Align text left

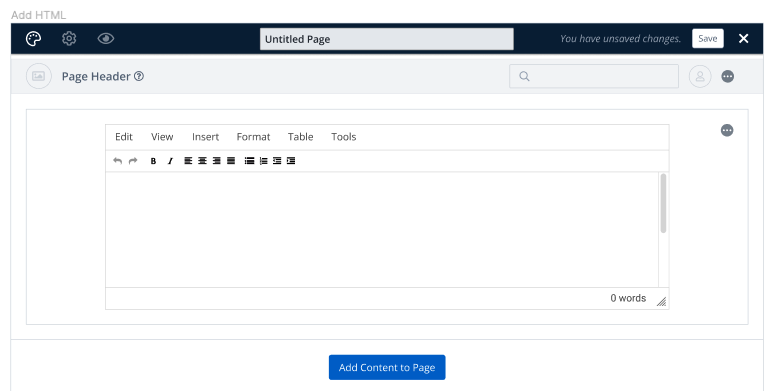pos(188,161)
